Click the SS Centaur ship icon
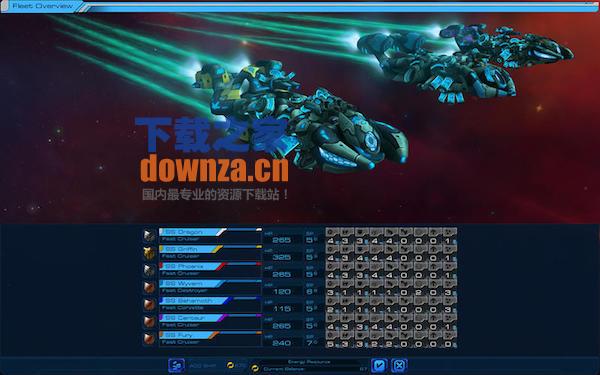 click(149, 322)
